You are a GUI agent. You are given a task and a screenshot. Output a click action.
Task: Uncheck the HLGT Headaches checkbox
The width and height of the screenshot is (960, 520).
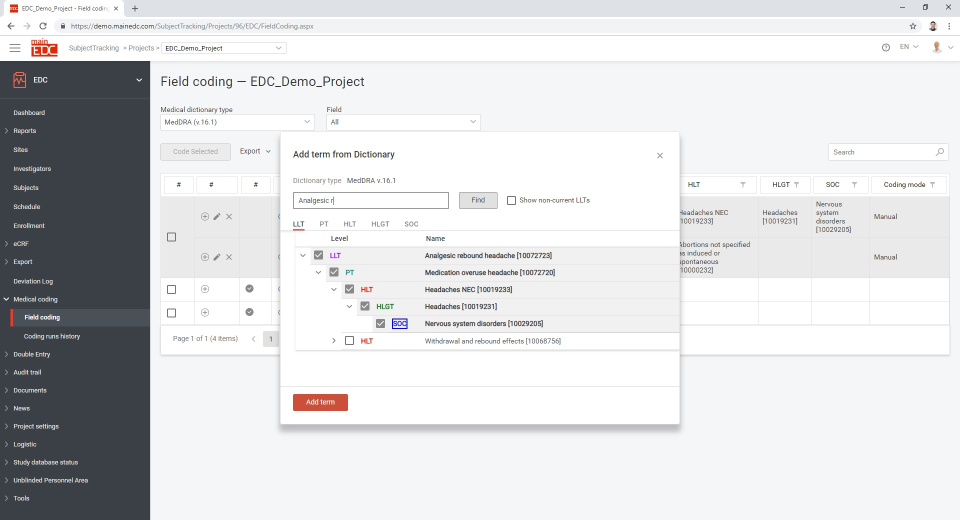[365, 306]
